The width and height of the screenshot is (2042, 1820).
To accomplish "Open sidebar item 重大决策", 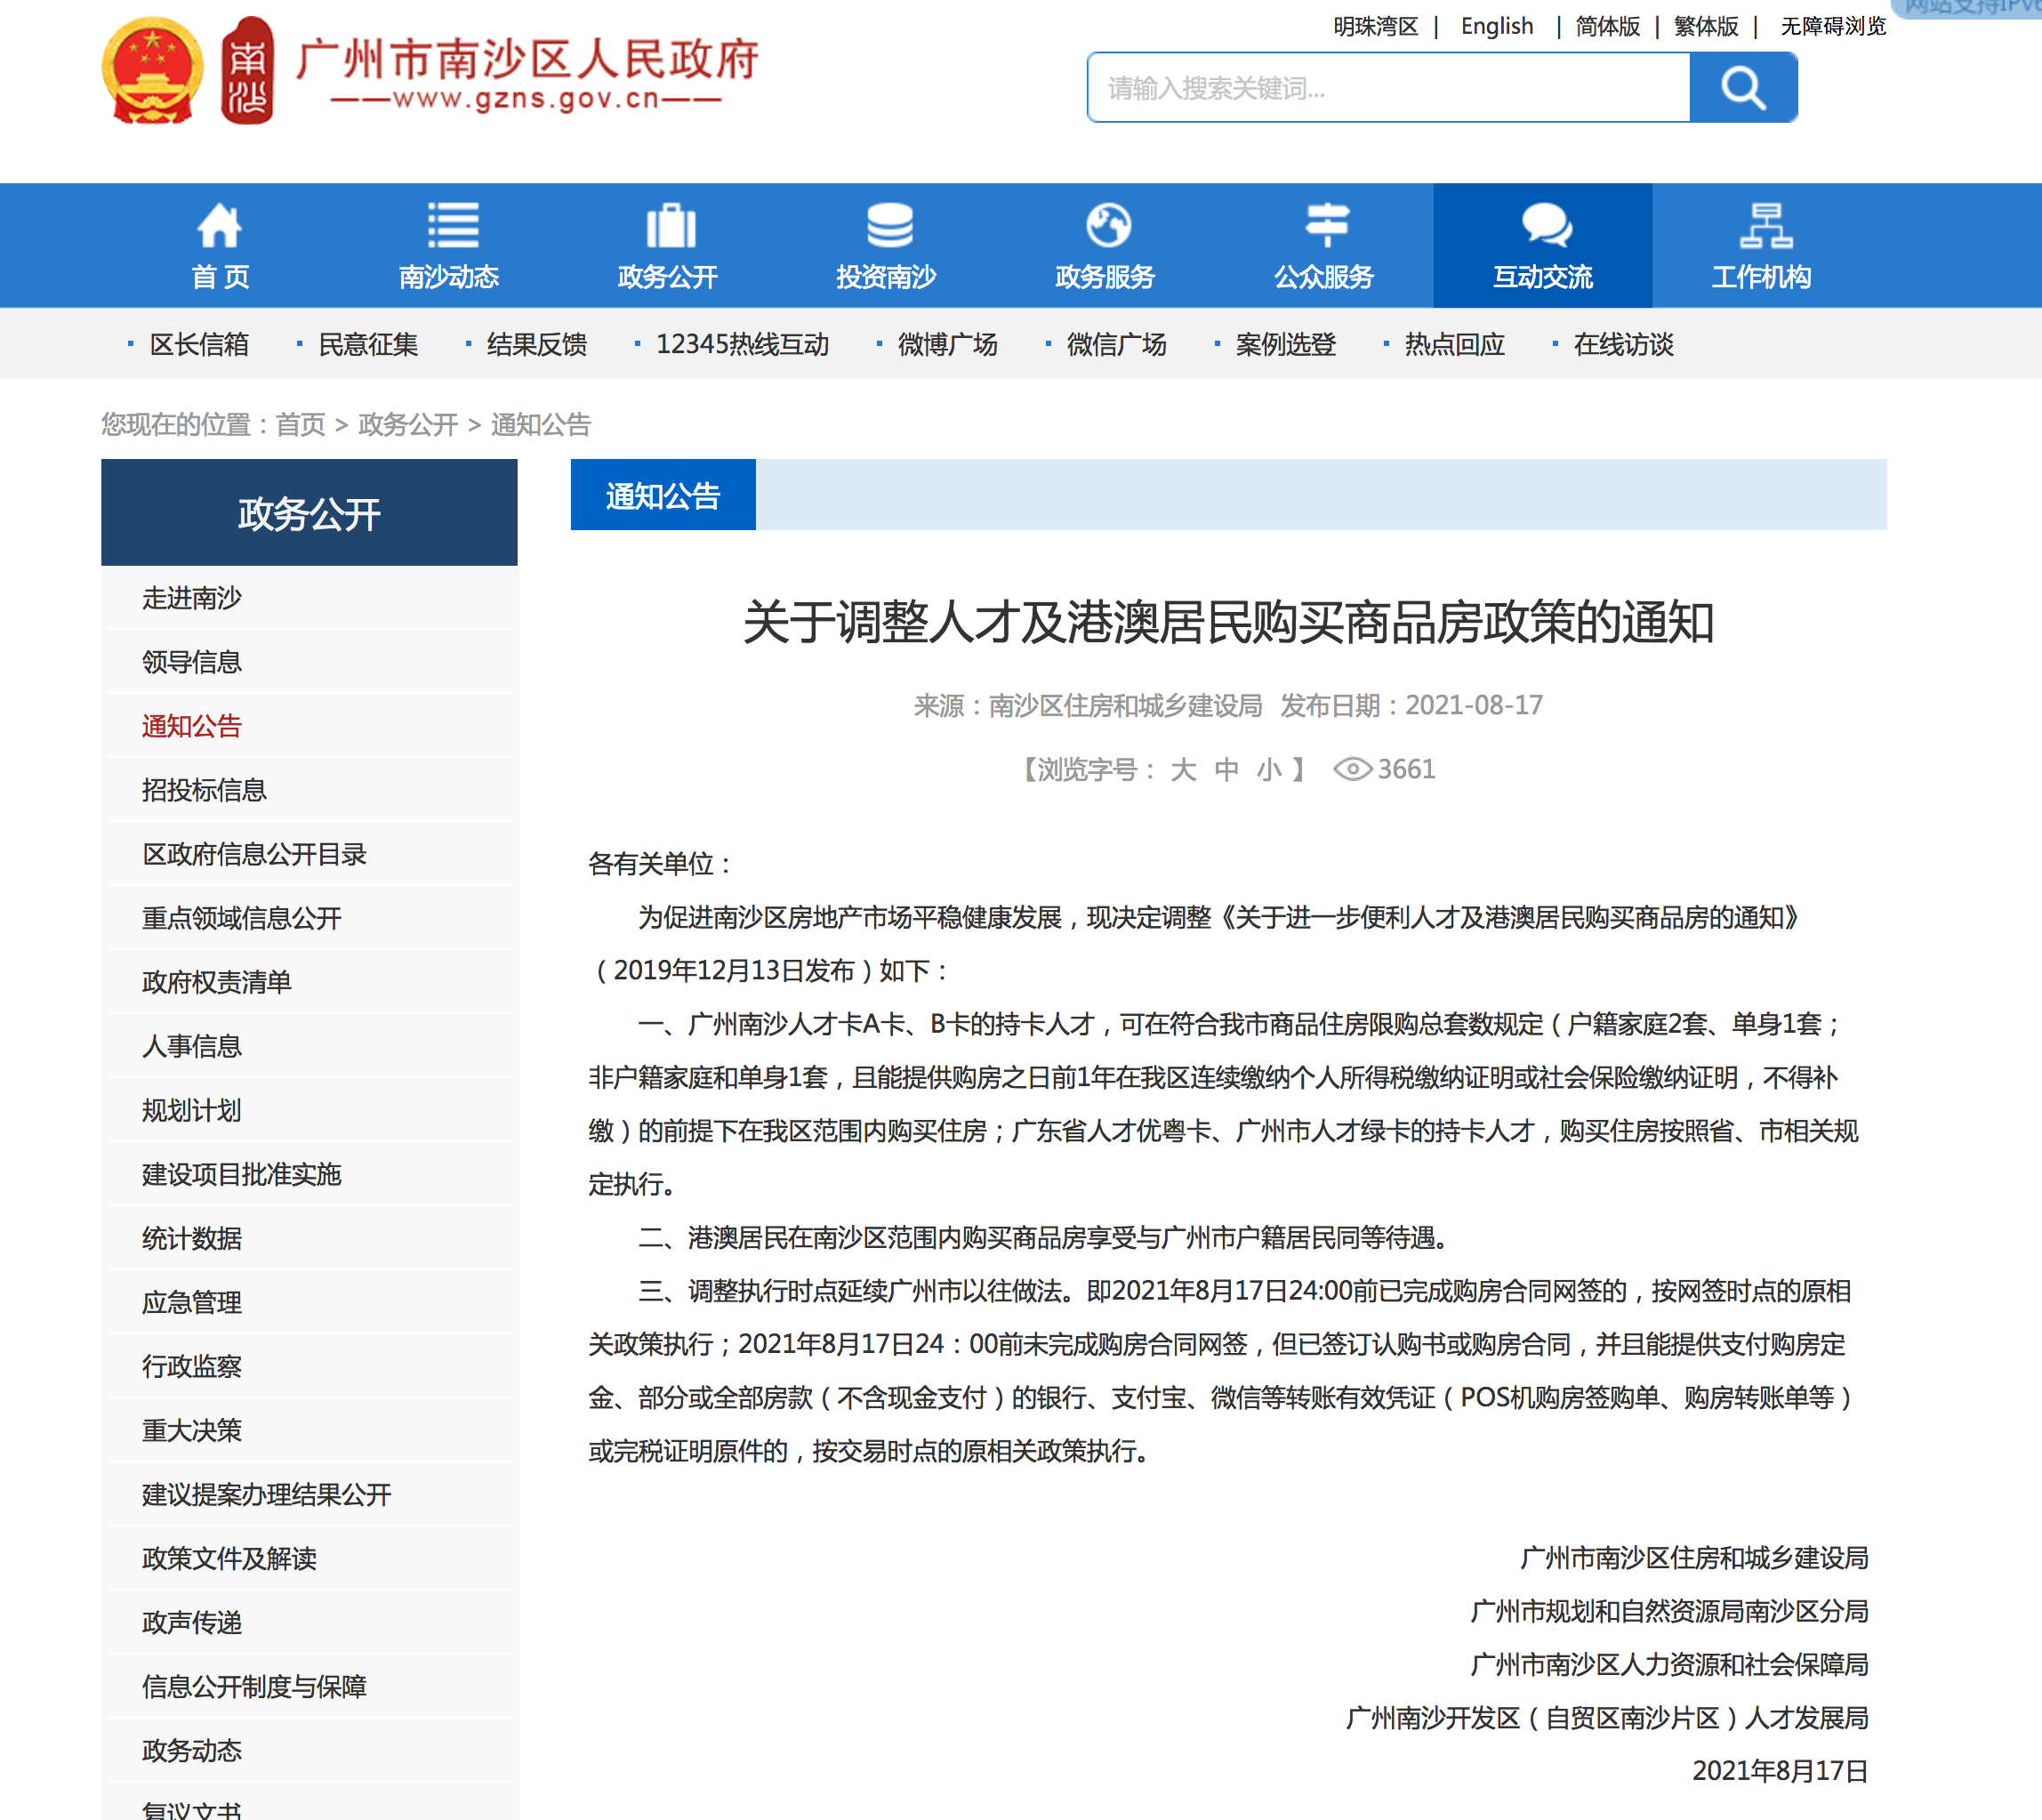I will tap(192, 1430).
